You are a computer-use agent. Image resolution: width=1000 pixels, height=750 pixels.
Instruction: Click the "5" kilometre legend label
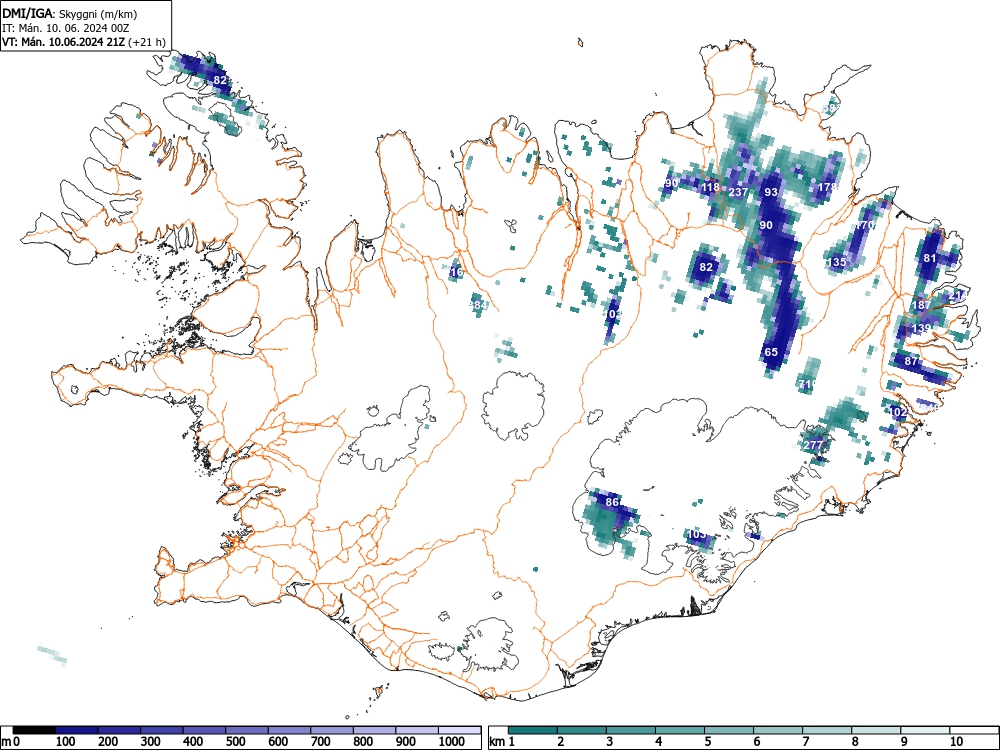(x=707, y=742)
